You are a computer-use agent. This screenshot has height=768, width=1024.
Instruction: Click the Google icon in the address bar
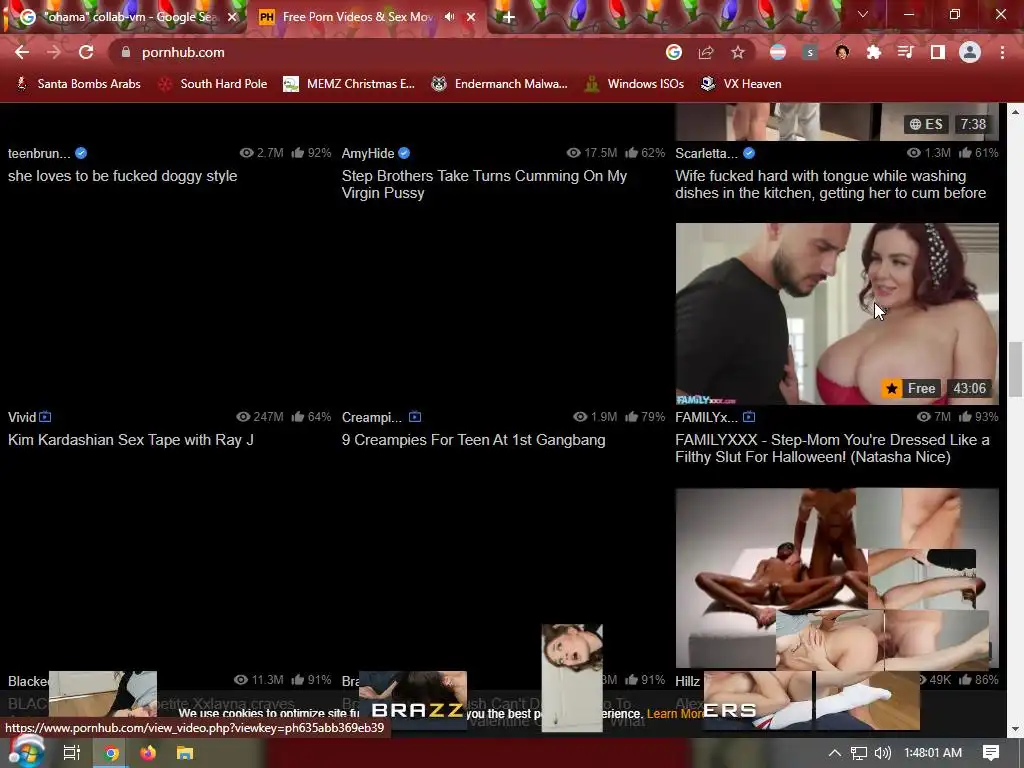coord(674,52)
